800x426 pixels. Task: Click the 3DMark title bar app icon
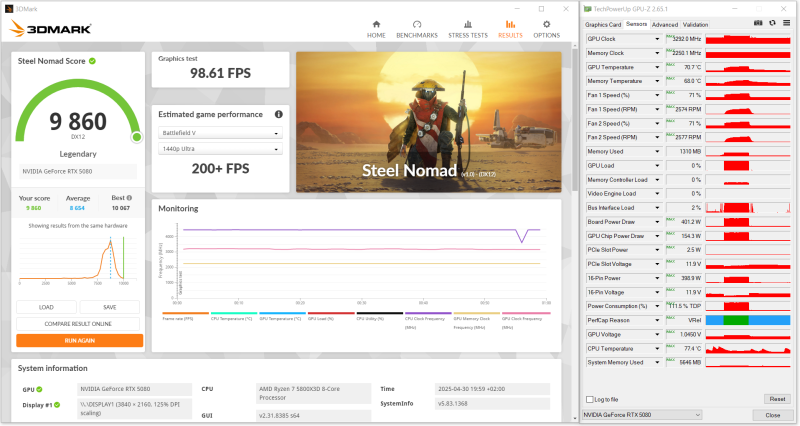(9, 9)
